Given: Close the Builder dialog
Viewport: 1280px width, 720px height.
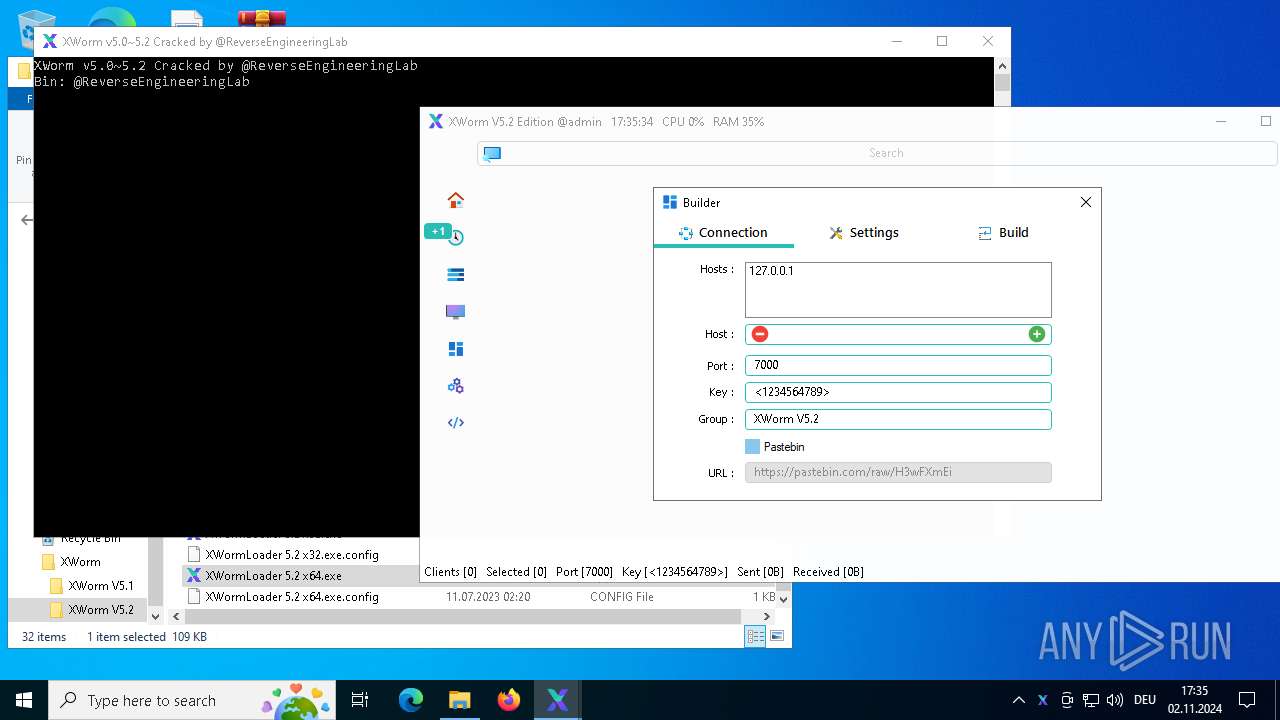Looking at the screenshot, I should click(x=1086, y=202).
